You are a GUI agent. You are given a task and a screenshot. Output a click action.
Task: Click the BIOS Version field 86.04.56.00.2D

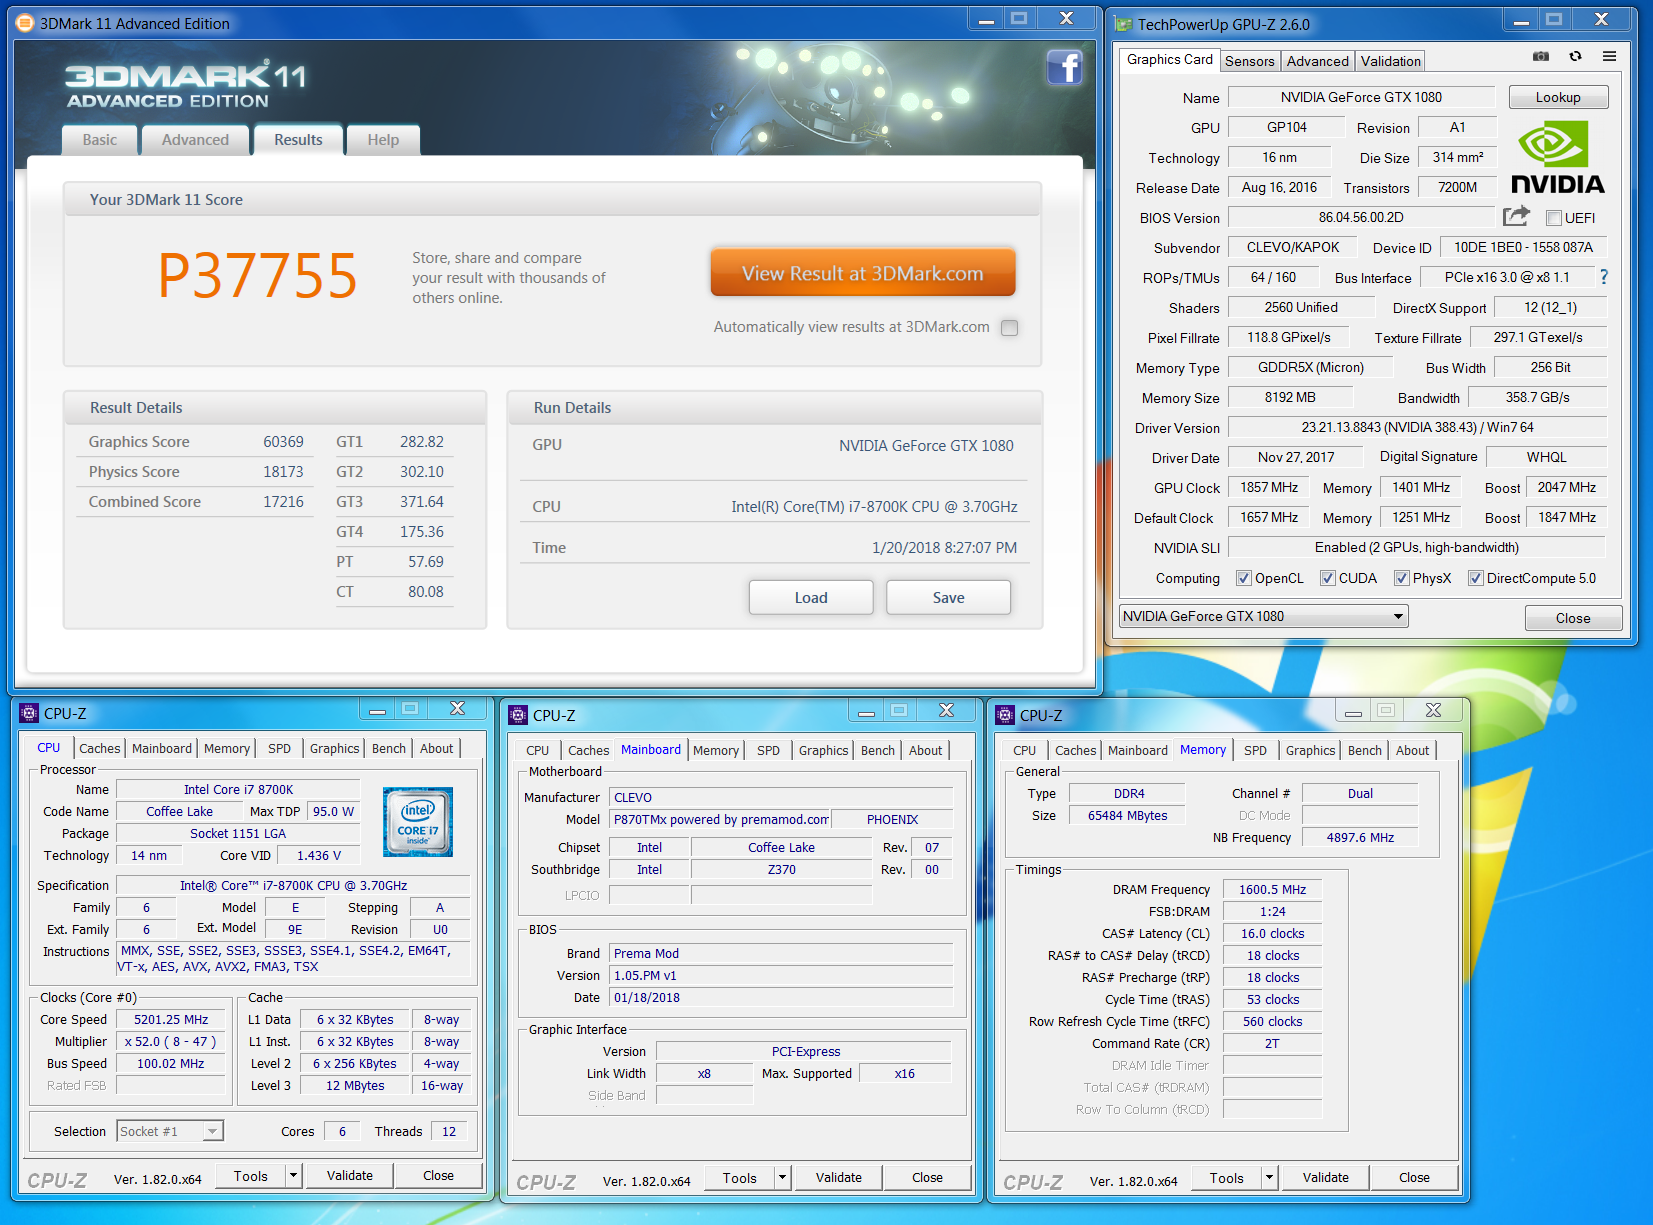[1361, 217]
